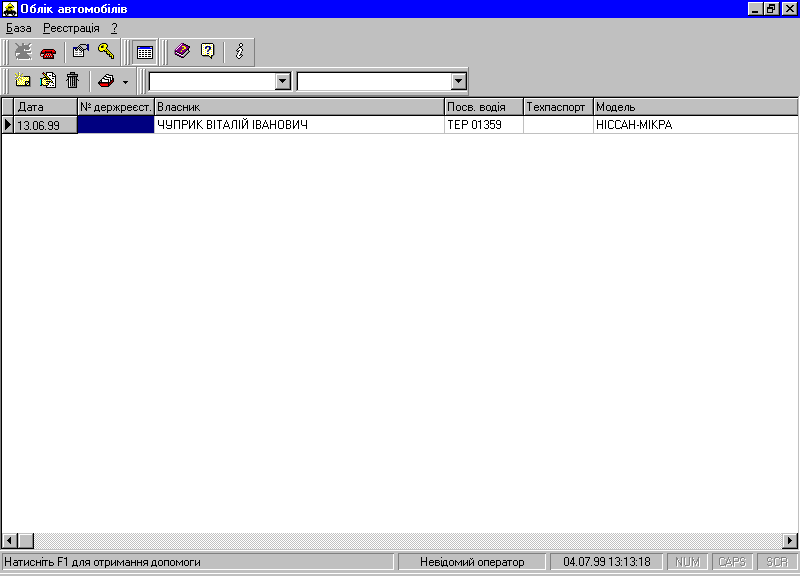Click the Дата column header

pos(45,107)
